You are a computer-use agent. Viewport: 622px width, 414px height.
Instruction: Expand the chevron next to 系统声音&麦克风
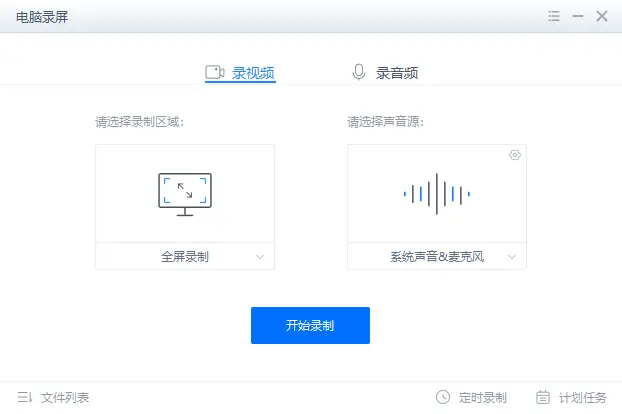pos(512,257)
